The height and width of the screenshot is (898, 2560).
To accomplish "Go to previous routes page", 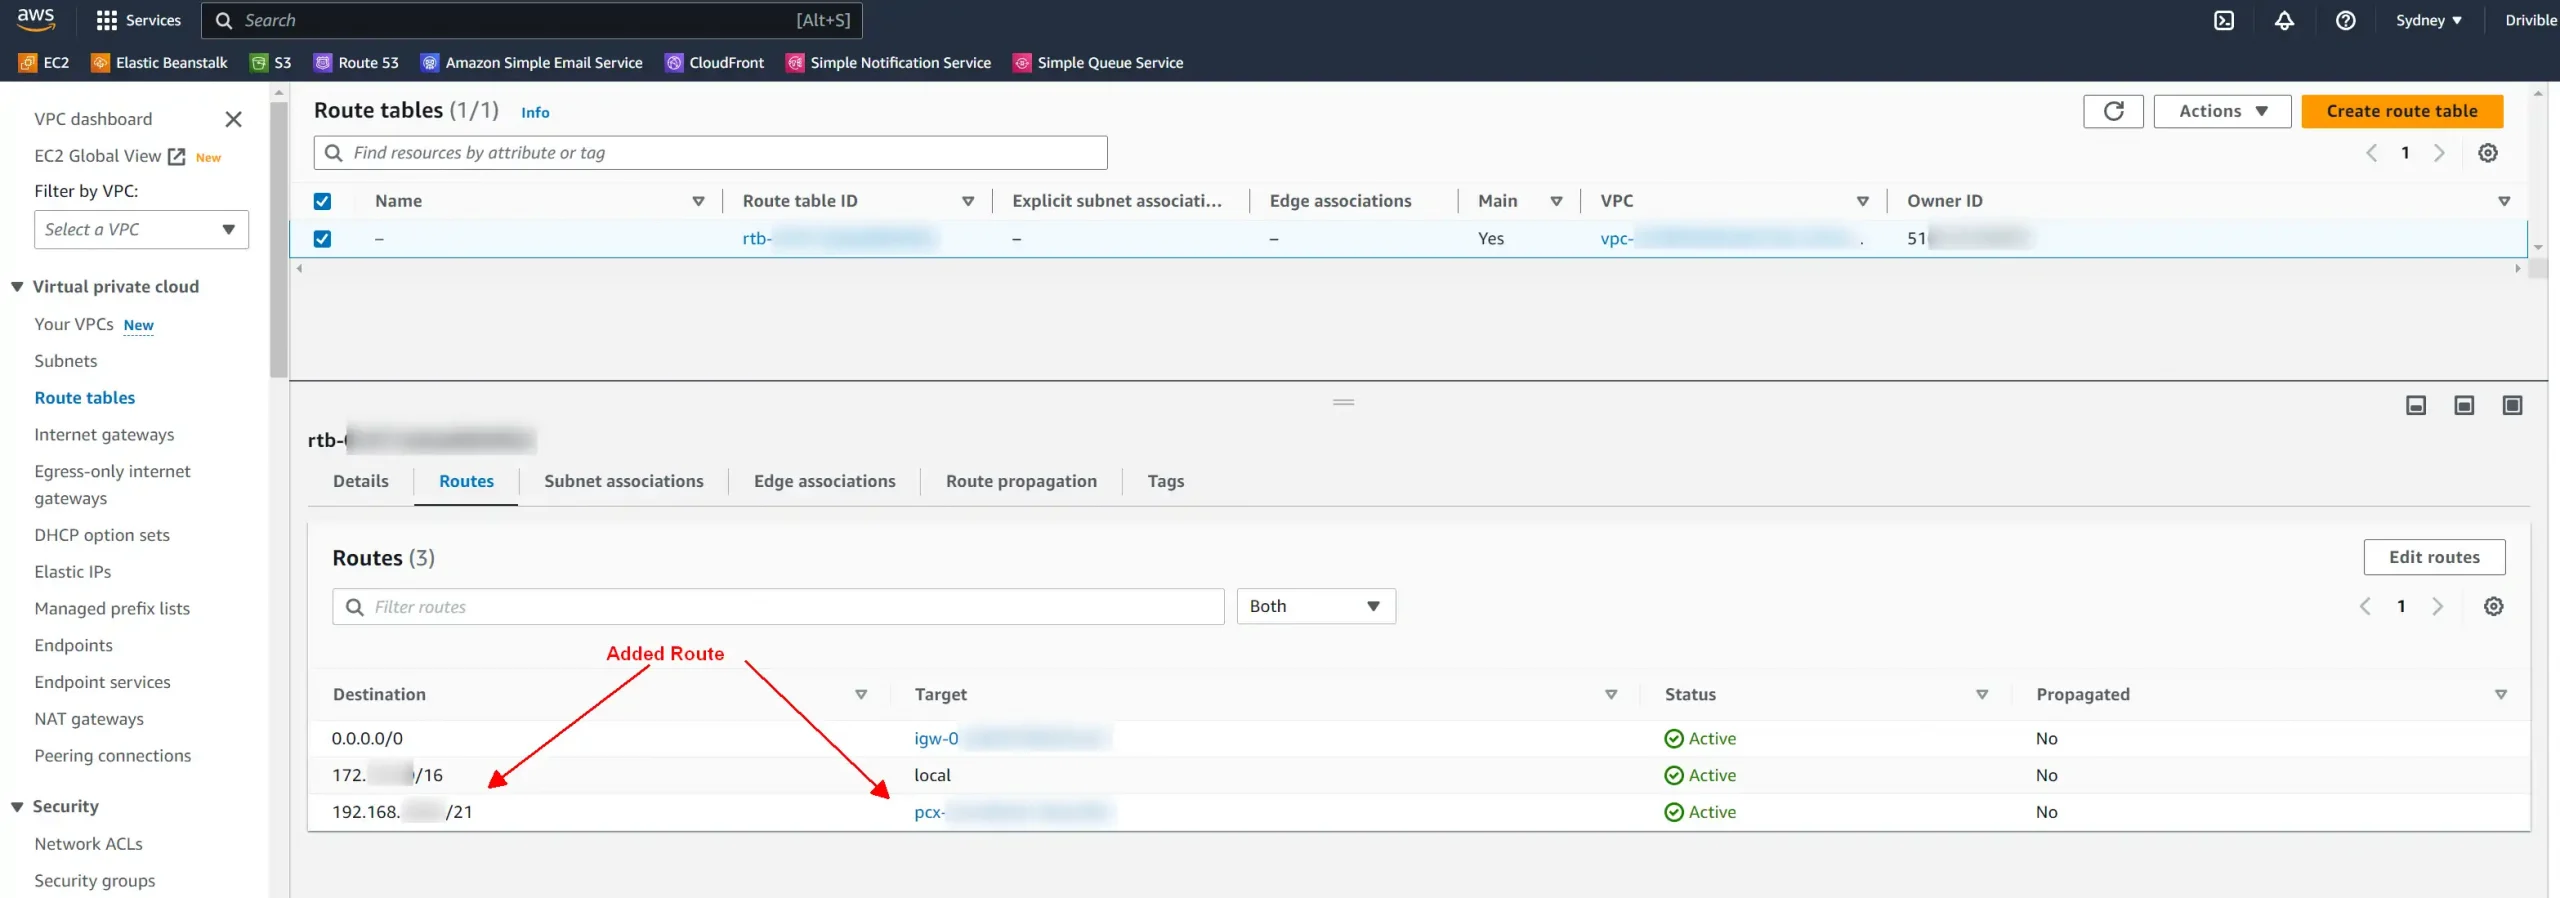I will [2365, 606].
